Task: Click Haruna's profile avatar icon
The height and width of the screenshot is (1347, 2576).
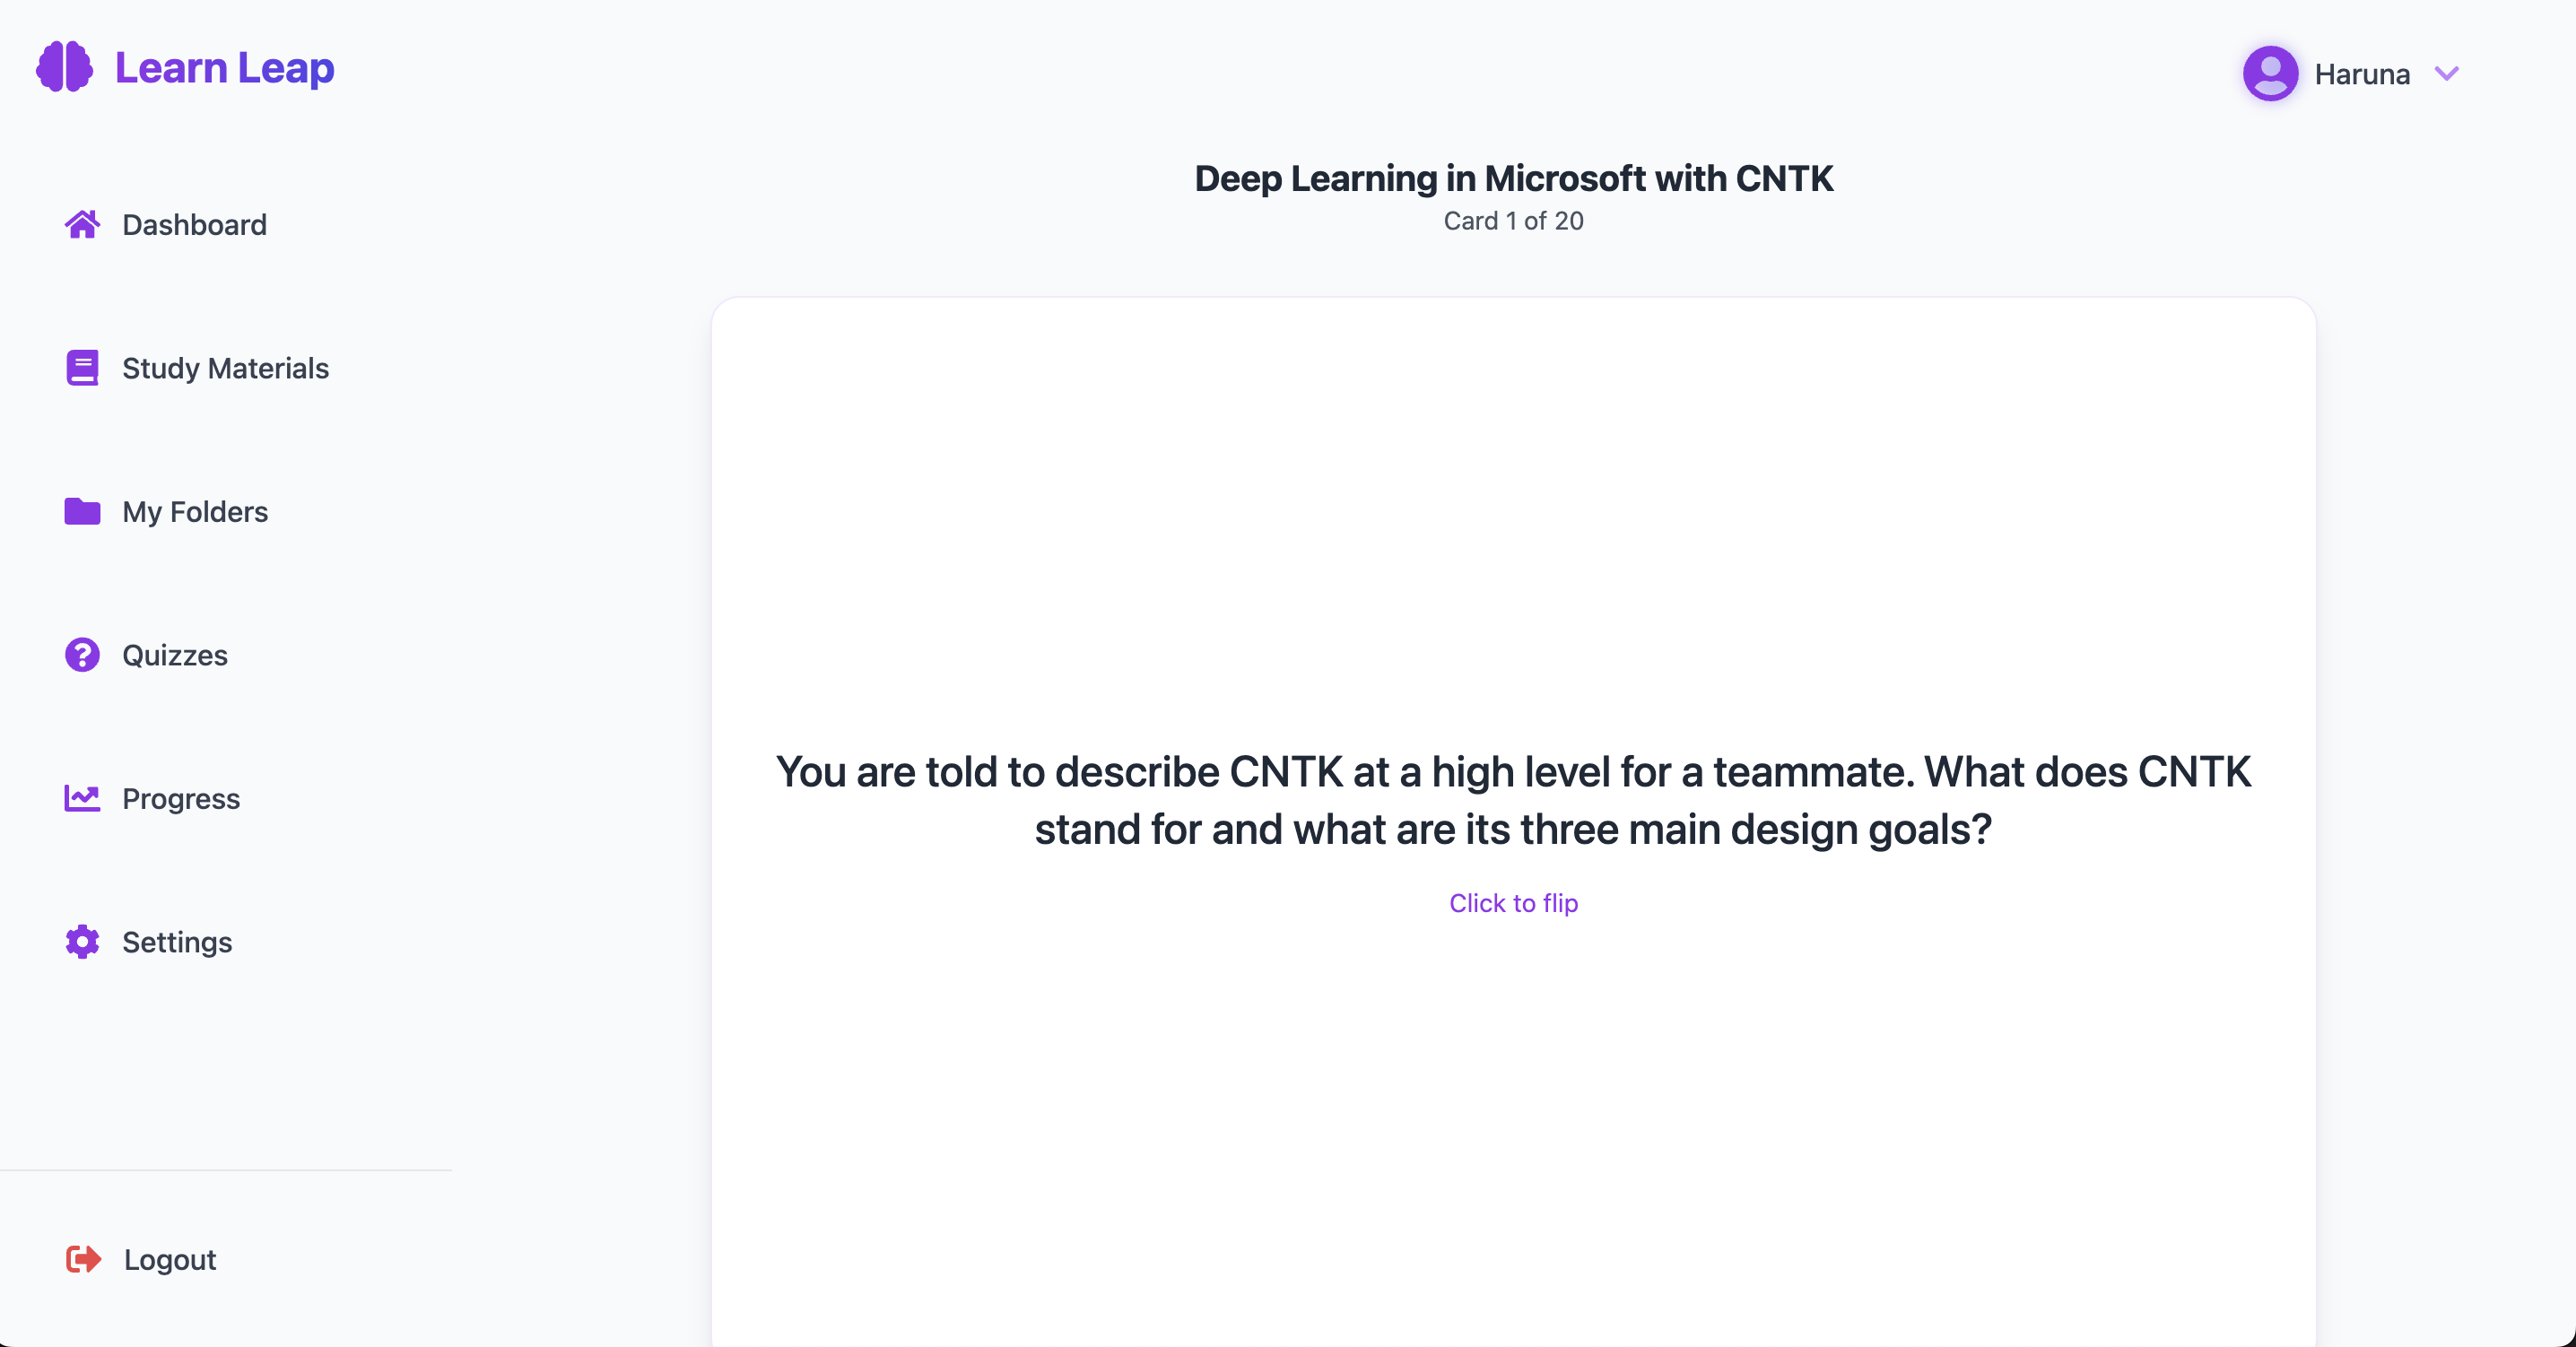Action: point(2270,73)
